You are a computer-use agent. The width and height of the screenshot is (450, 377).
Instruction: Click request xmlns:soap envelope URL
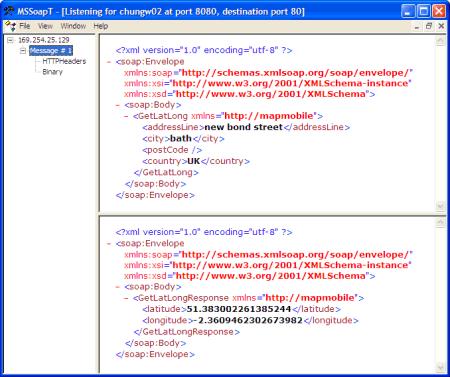pos(296,73)
